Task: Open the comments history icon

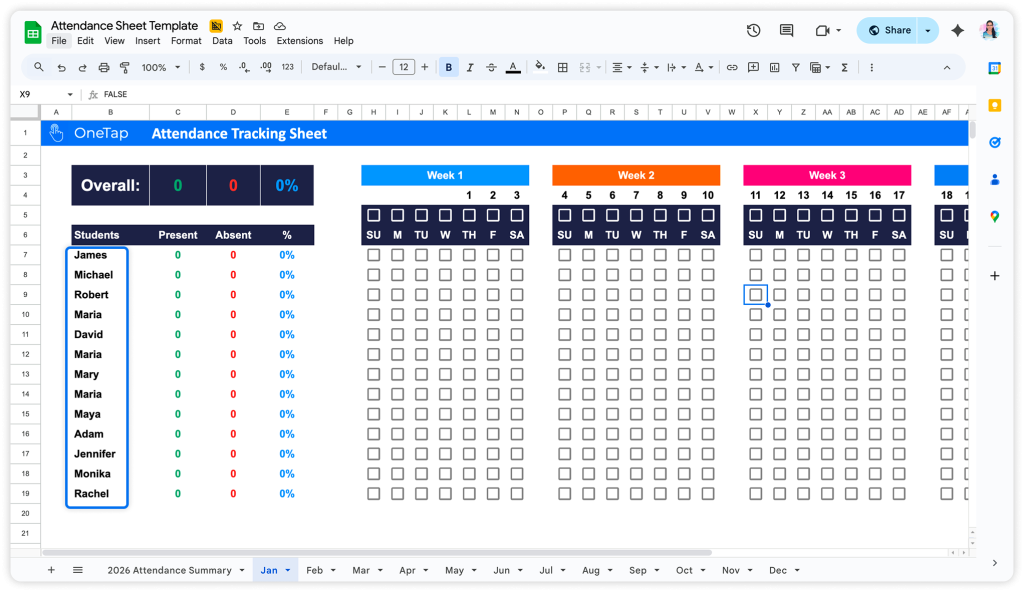Action: point(786,30)
